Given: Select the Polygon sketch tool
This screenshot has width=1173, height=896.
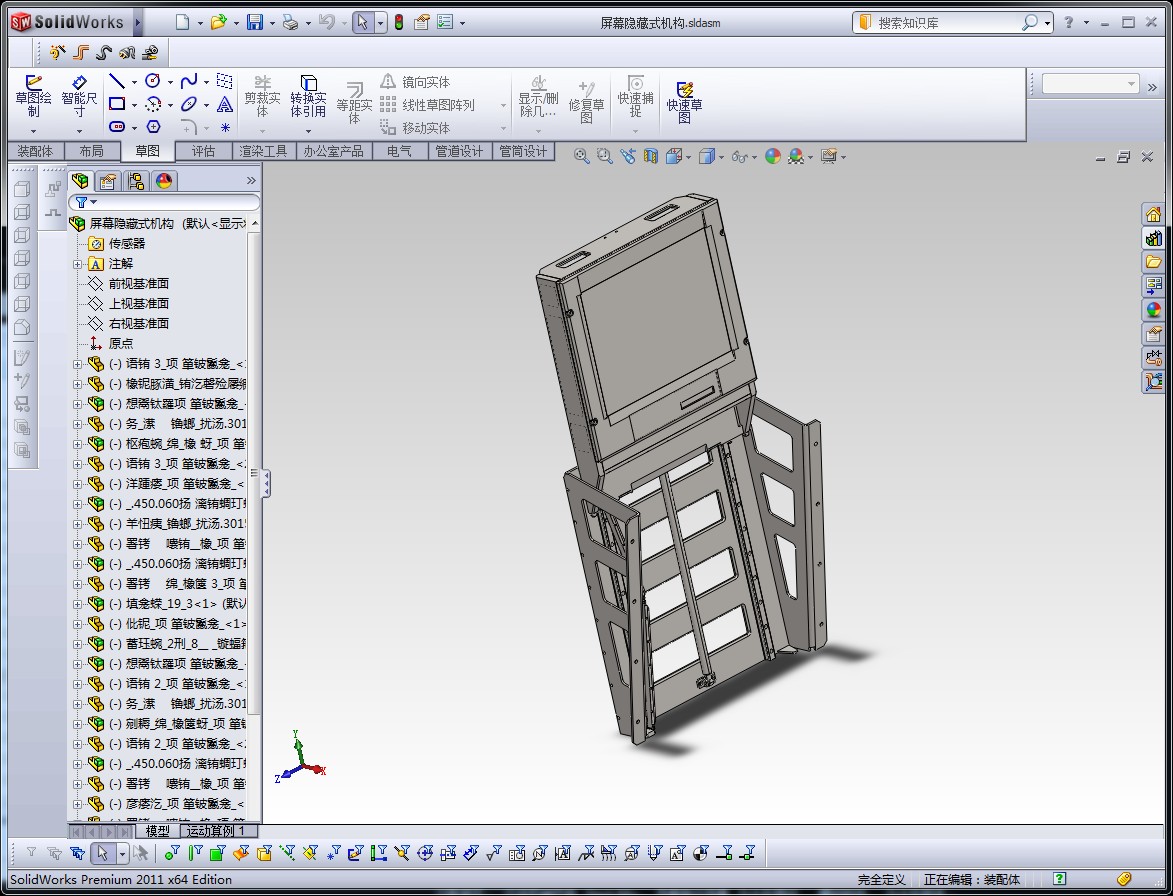Looking at the screenshot, I should (153, 126).
